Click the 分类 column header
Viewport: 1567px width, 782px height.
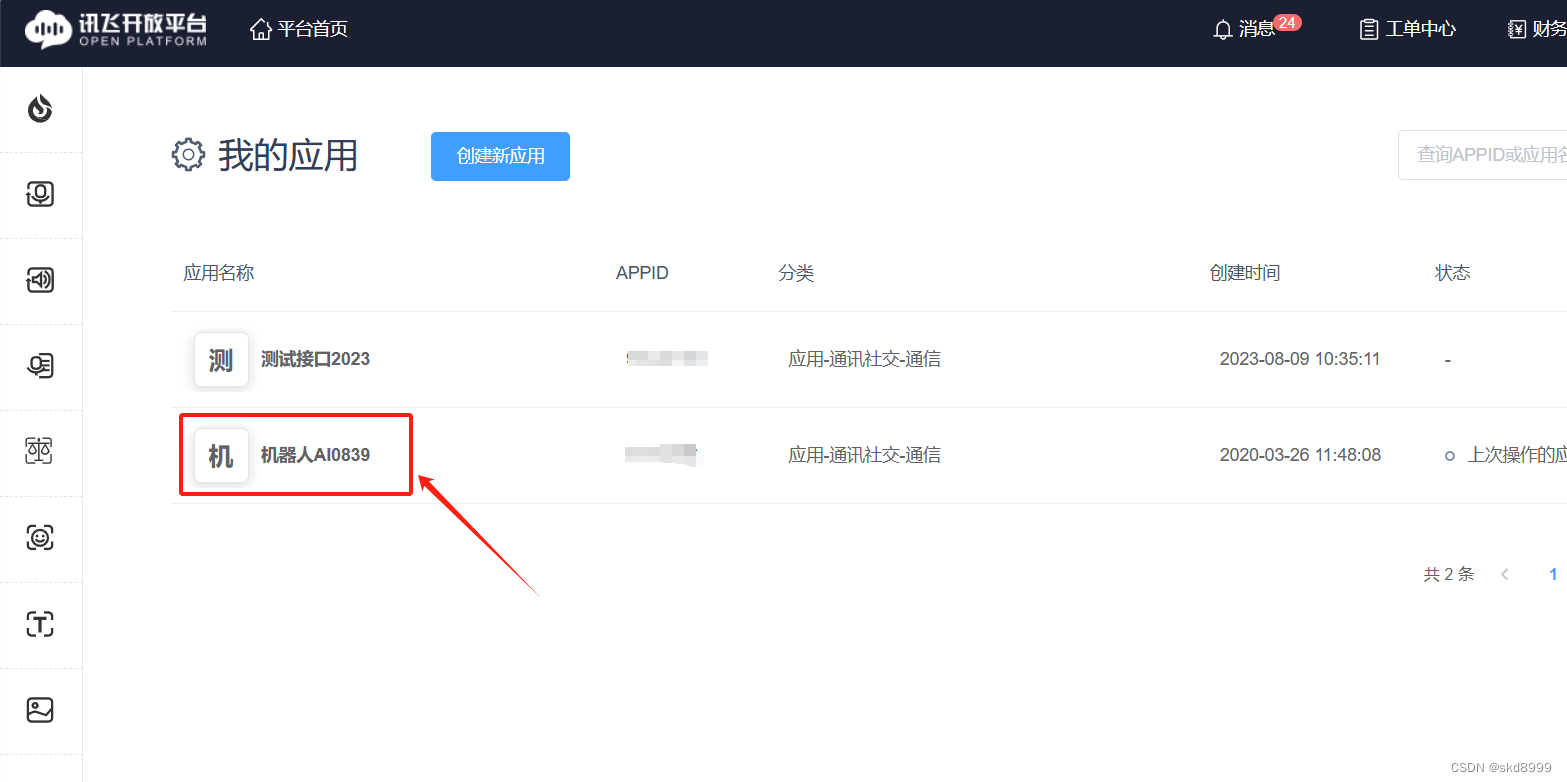click(x=796, y=273)
